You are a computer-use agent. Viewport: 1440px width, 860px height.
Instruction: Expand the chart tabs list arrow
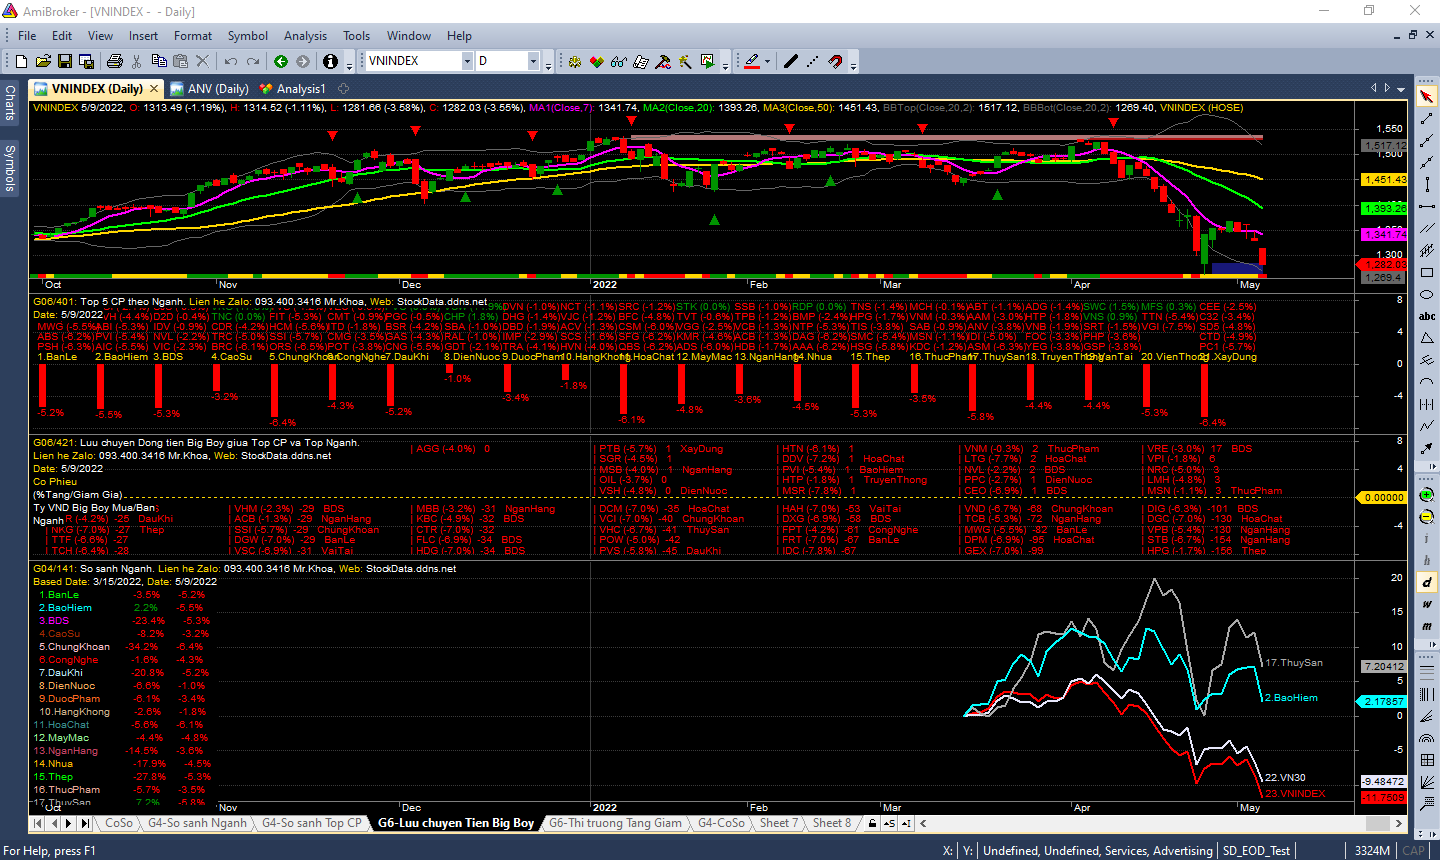coord(1401,88)
